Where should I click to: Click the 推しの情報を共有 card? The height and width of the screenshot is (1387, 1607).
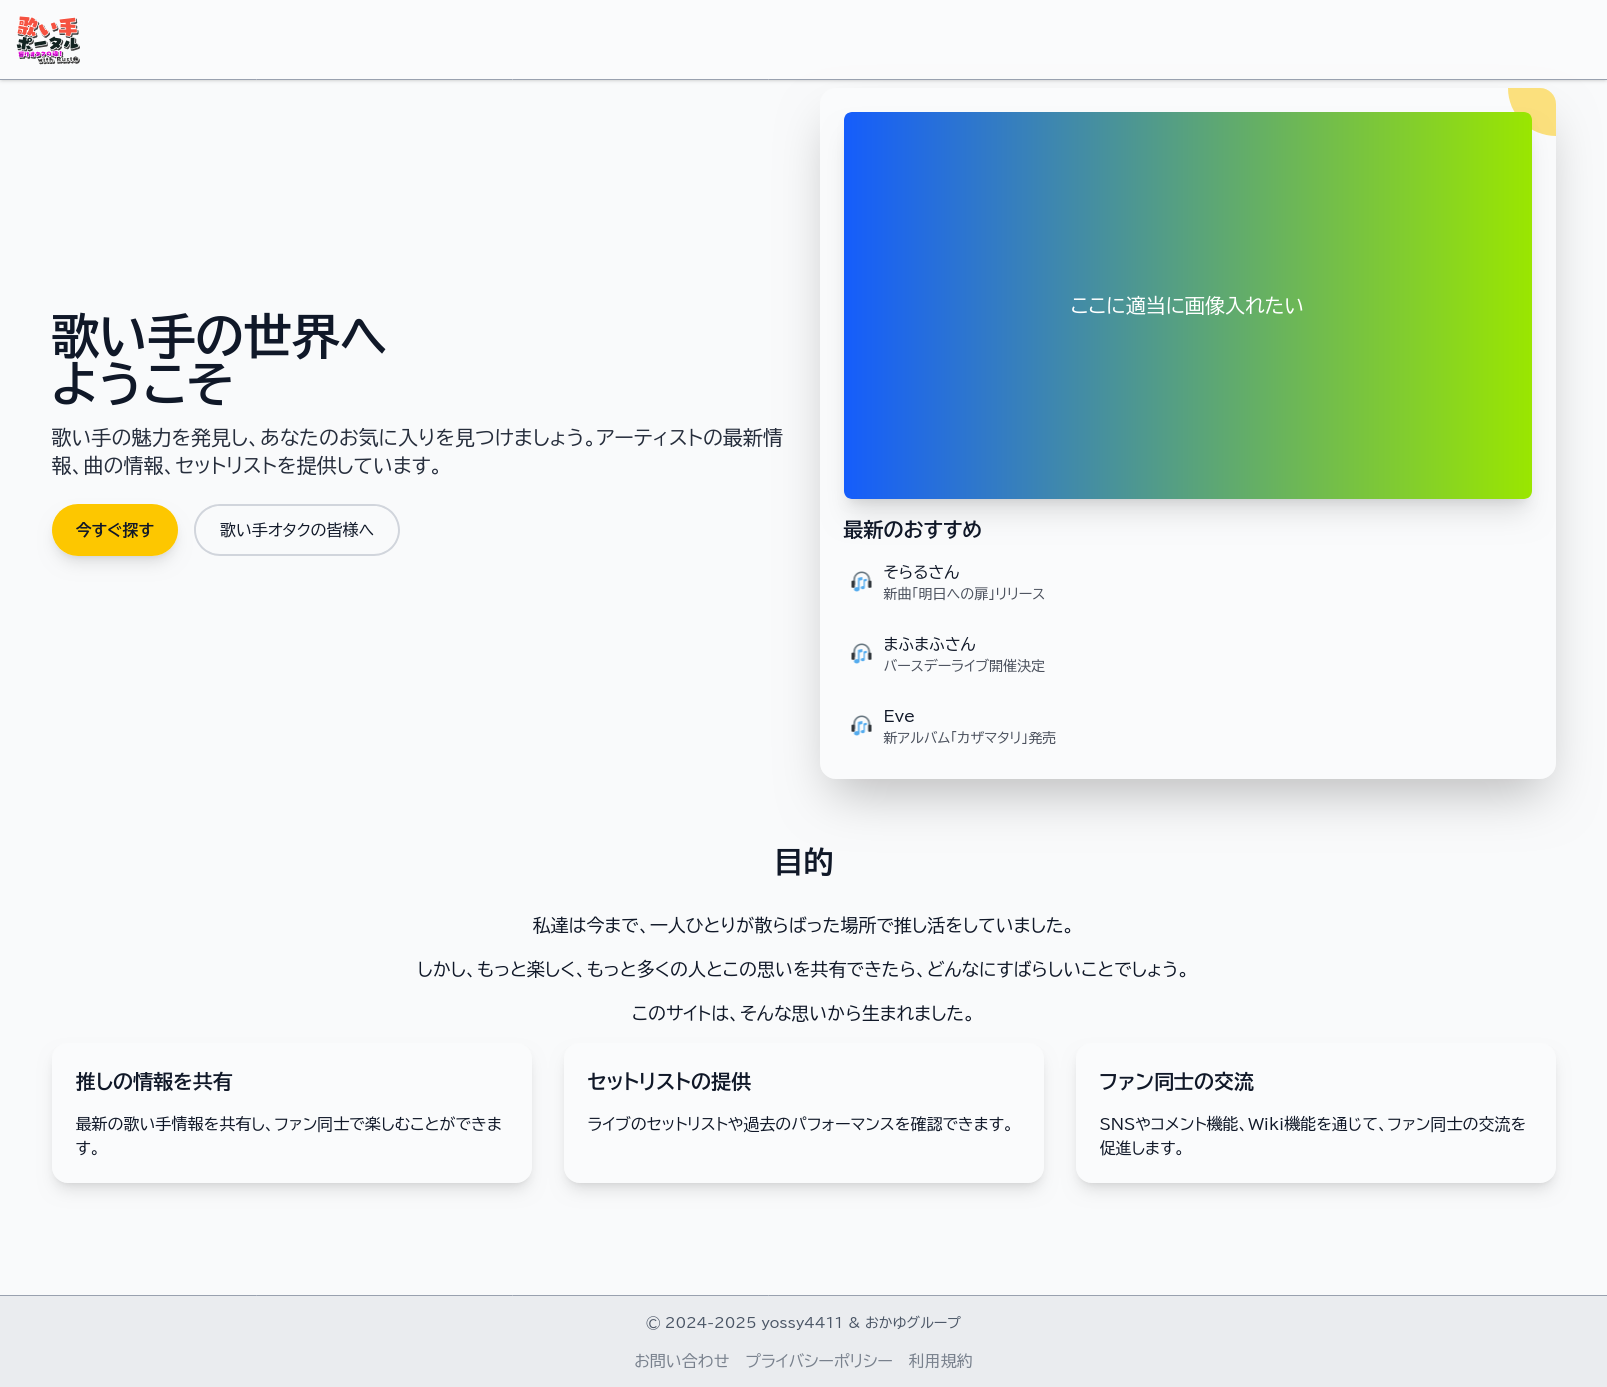[x=292, y=1113]
